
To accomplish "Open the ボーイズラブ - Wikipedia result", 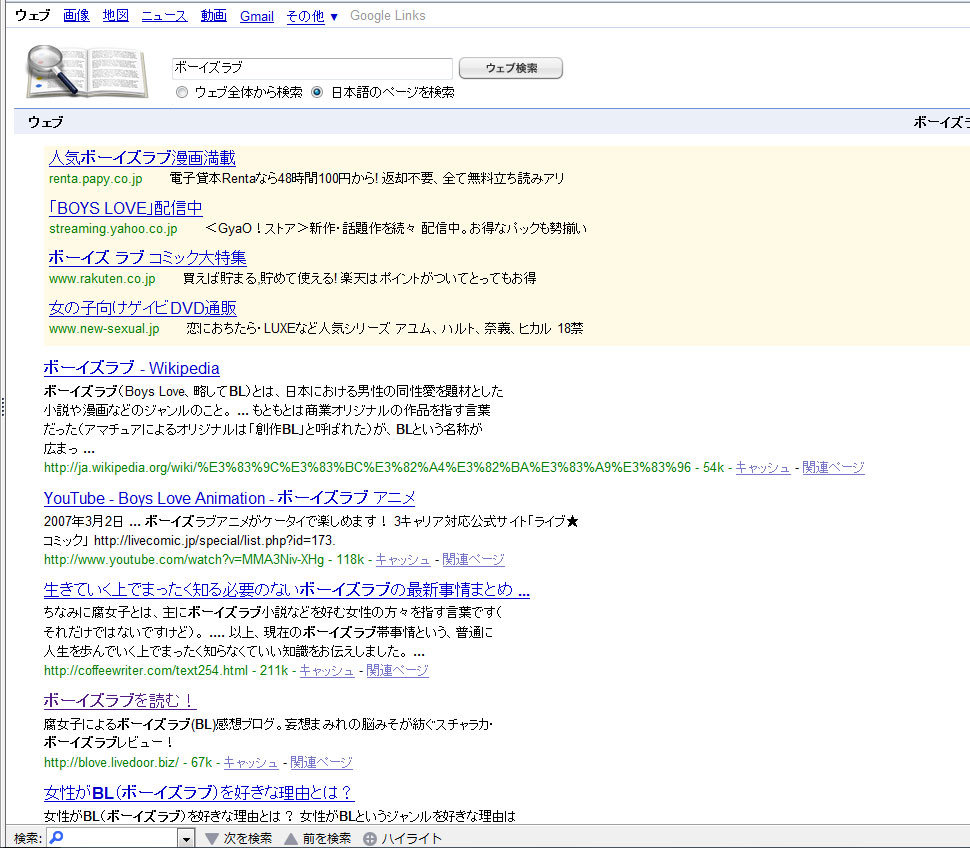I will [x=132, y=368].
